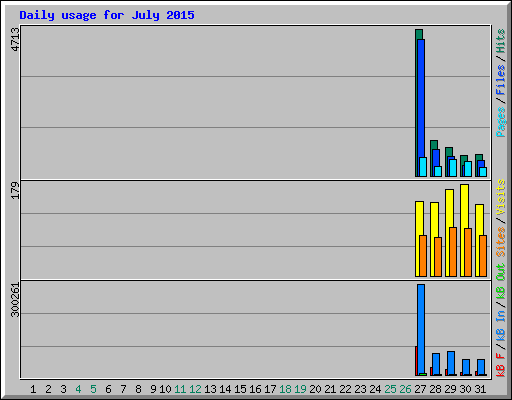Click the cyan Pages bar for day 27
This screenshot has width=512, height=400.
[x=423, y=167]
